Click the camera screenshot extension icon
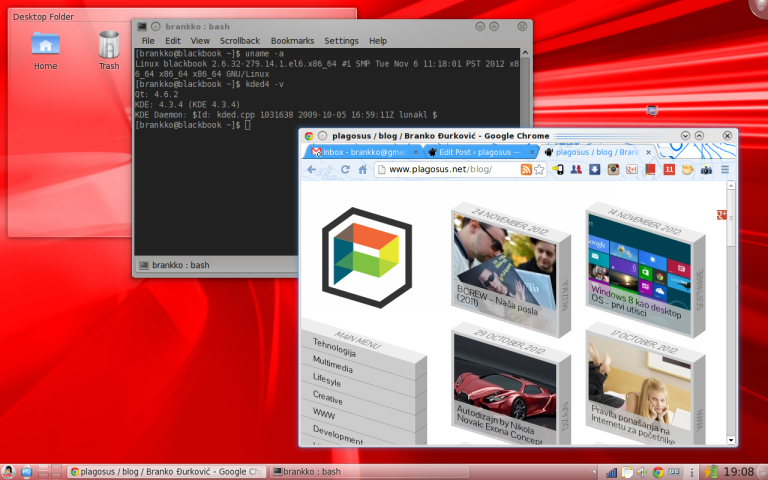 (706, 169)
